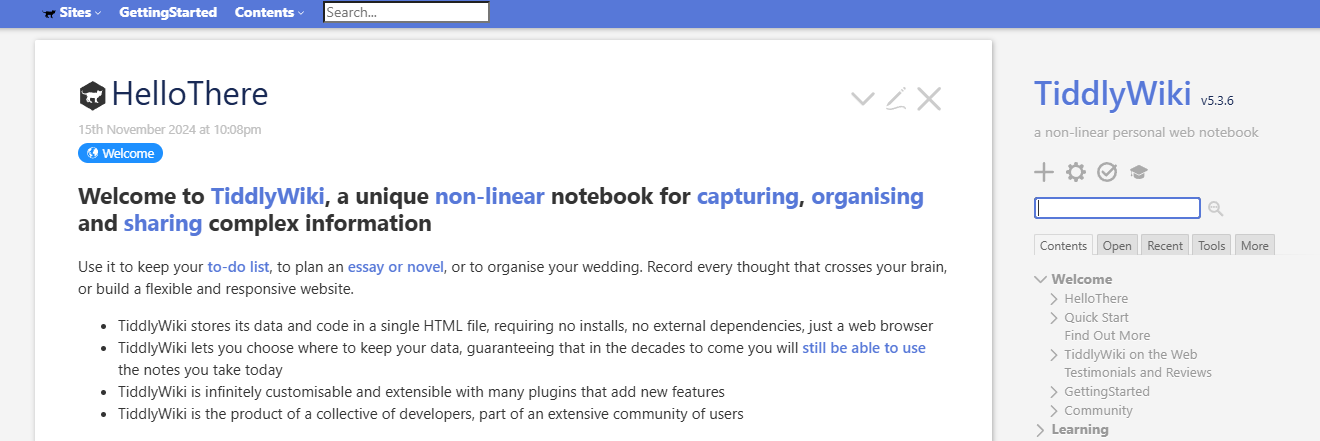Open Learning in the contents tree
The image size is (1320, 441).
tap(1080, 430)
